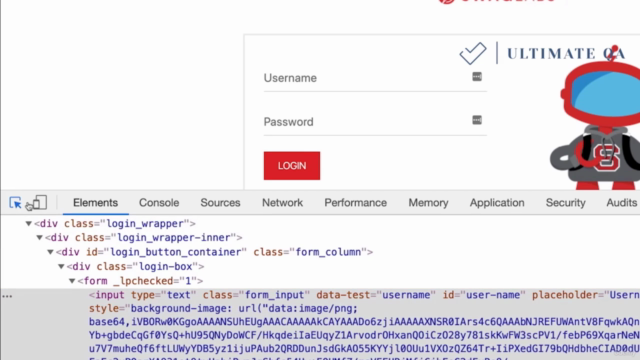Click the class="form_input" attribute
The image size is (640, 360).
coord(256,295)
